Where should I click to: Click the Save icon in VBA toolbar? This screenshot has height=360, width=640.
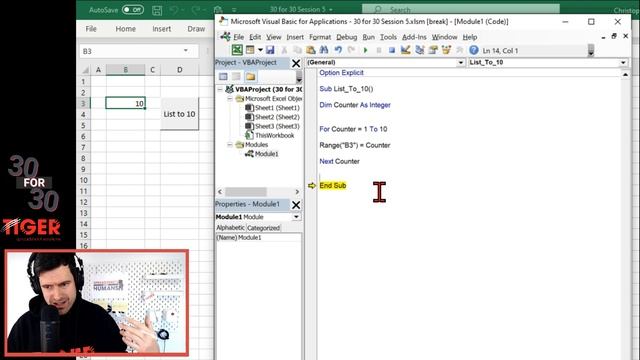point(270,50)
